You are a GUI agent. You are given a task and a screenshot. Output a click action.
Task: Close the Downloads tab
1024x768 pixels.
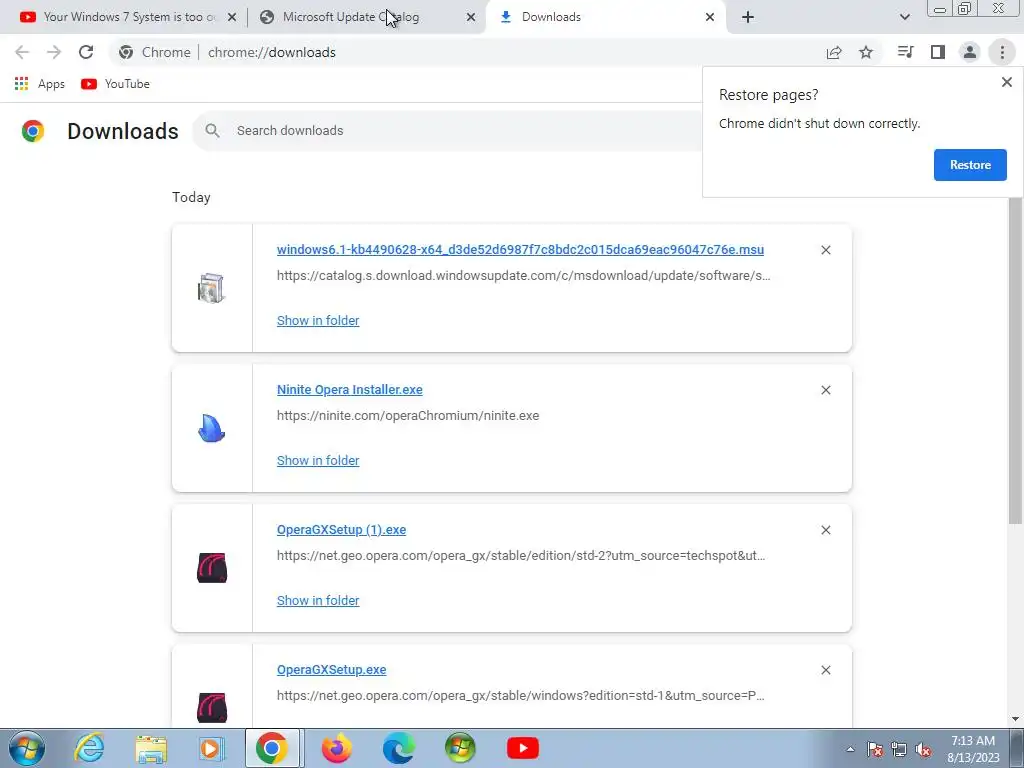pos(710,18)
